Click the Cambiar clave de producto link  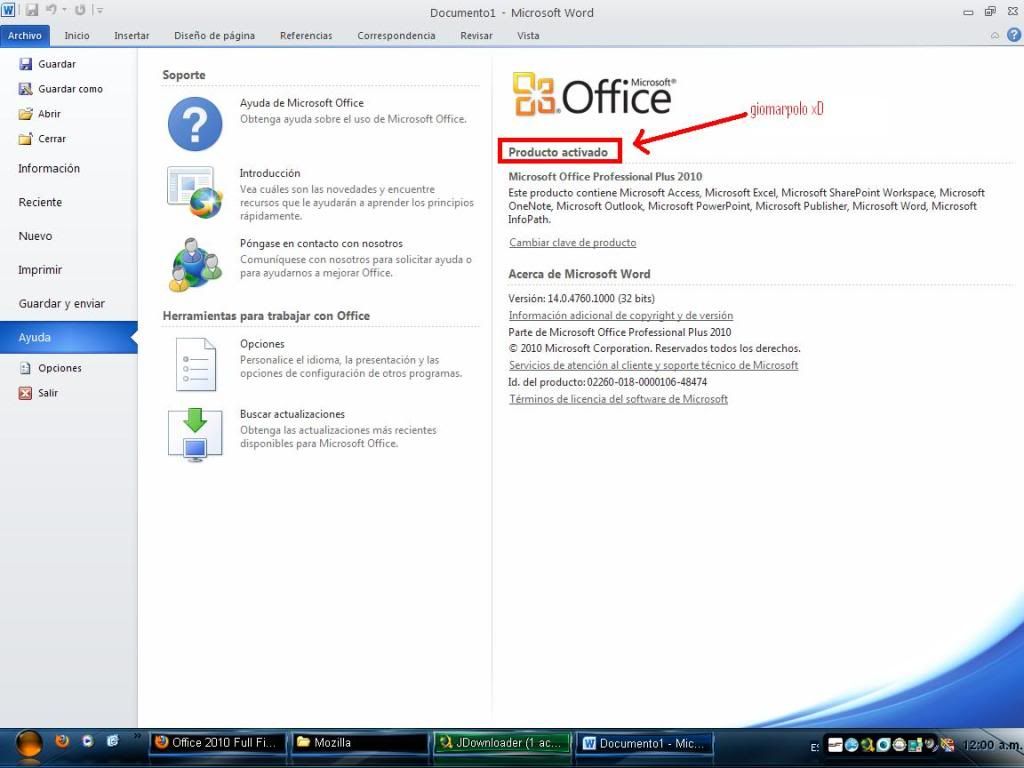click(573, 242)
